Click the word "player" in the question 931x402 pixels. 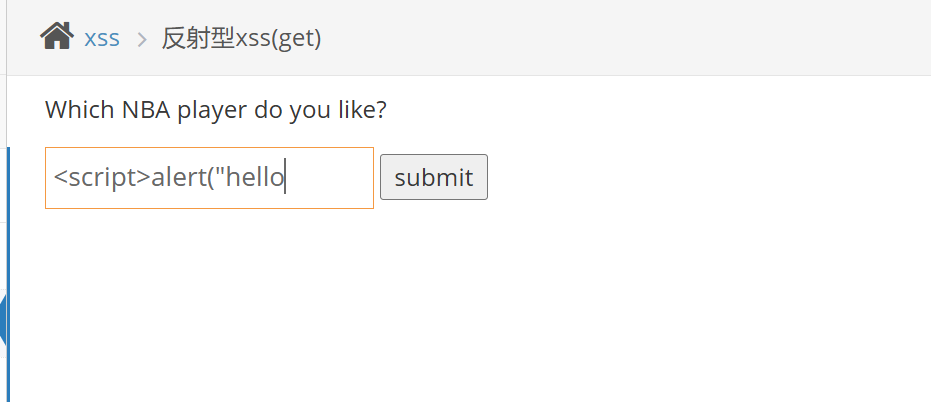click(212, 109)
